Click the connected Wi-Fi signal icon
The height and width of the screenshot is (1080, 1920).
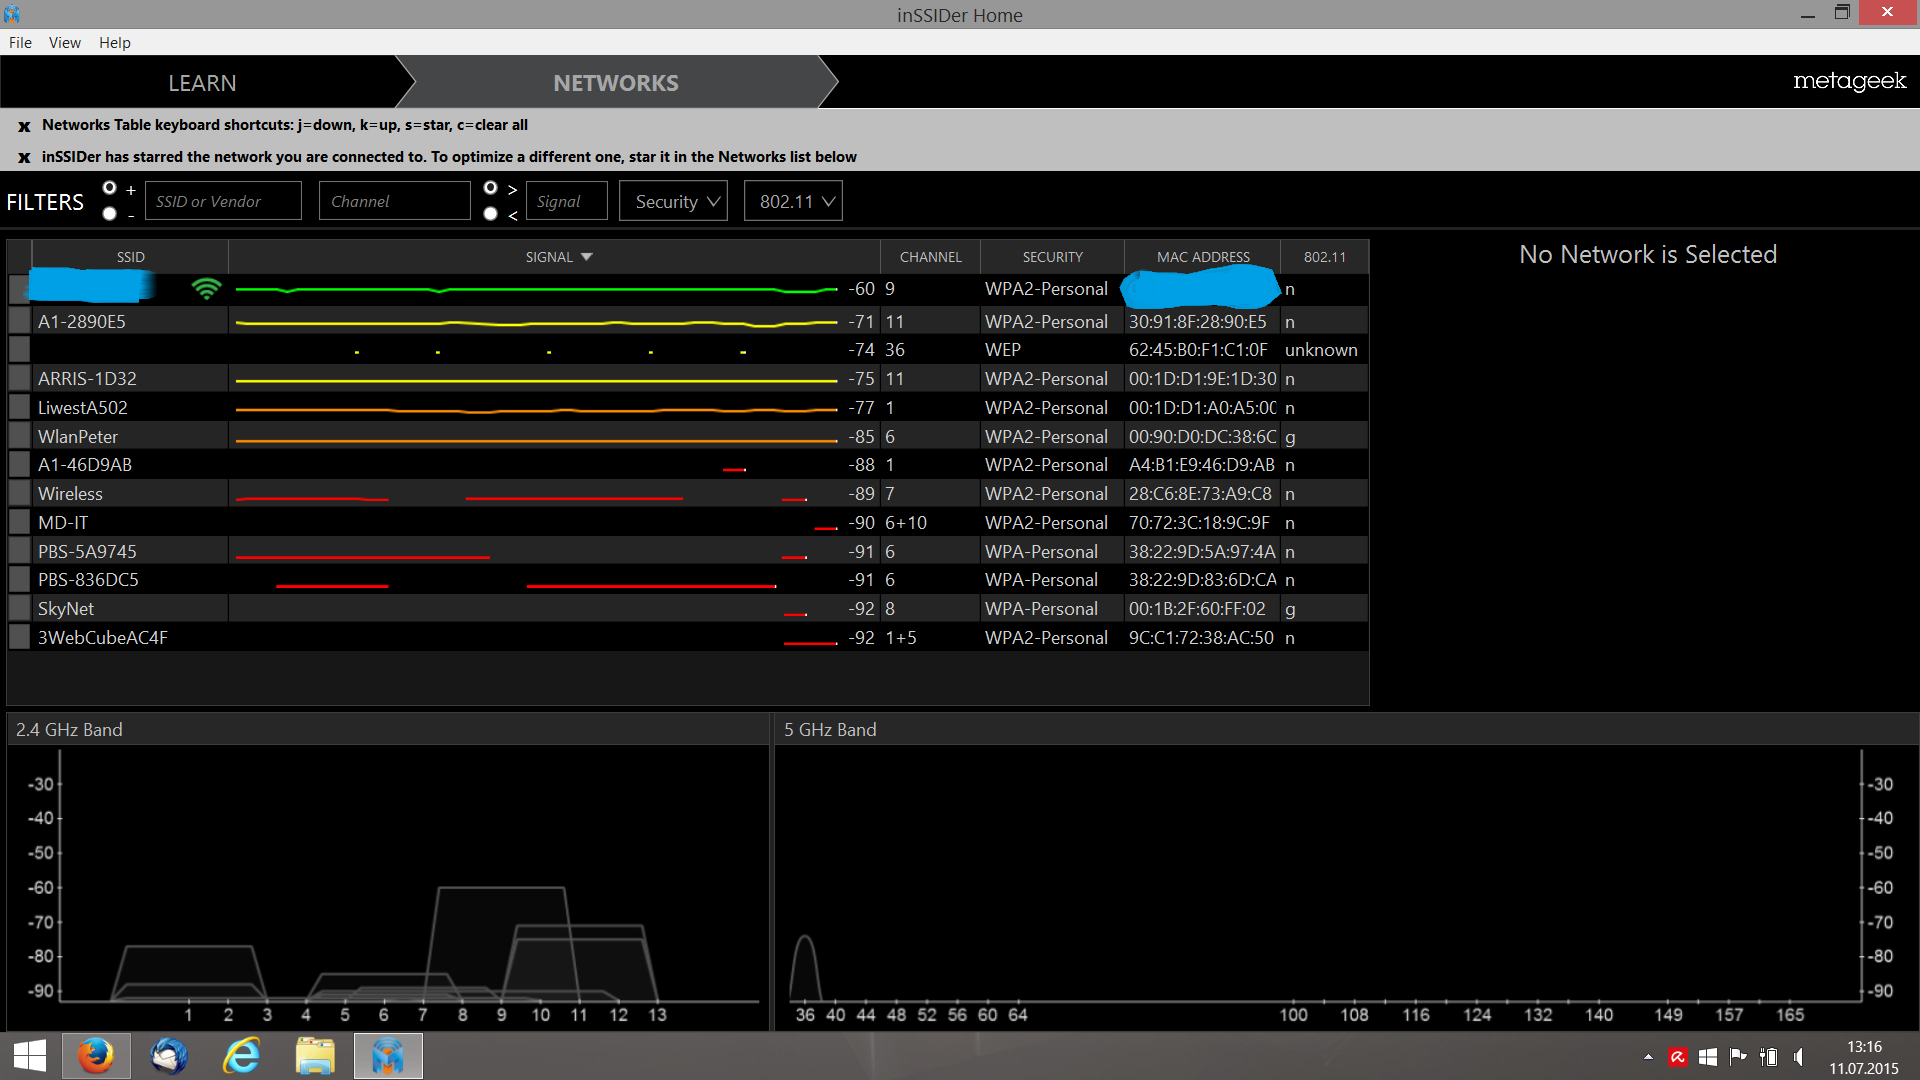pos(206,289)
